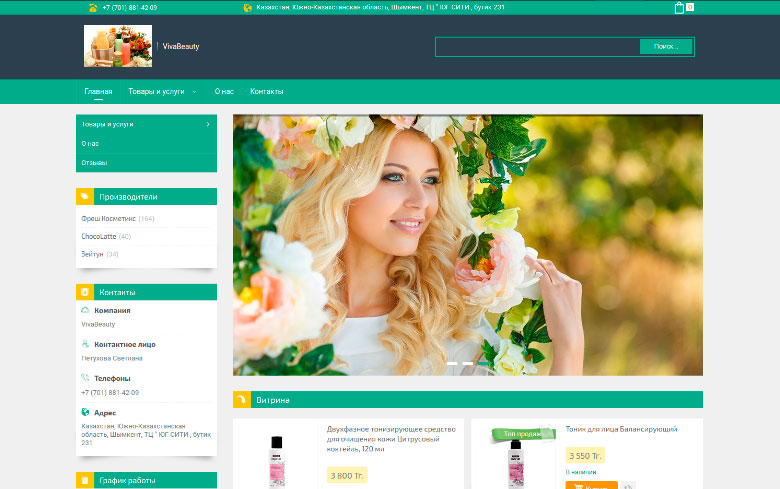Viewport: 780px width, 489px height.
Task: Focus the site search input field
Action: click(537, 47)
